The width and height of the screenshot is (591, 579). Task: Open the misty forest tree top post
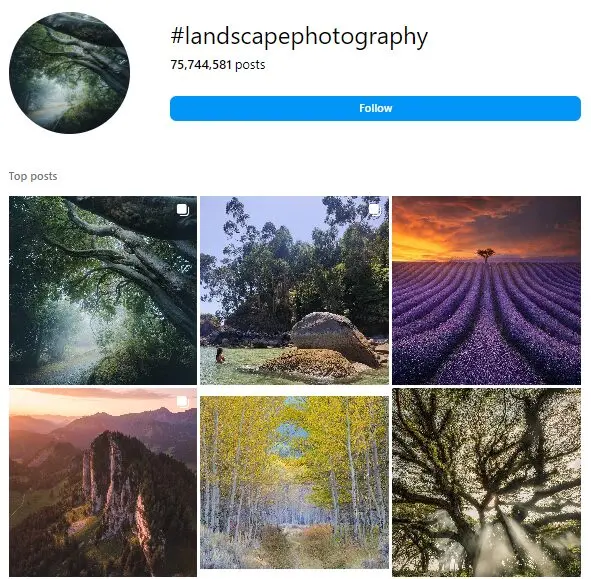103,290
